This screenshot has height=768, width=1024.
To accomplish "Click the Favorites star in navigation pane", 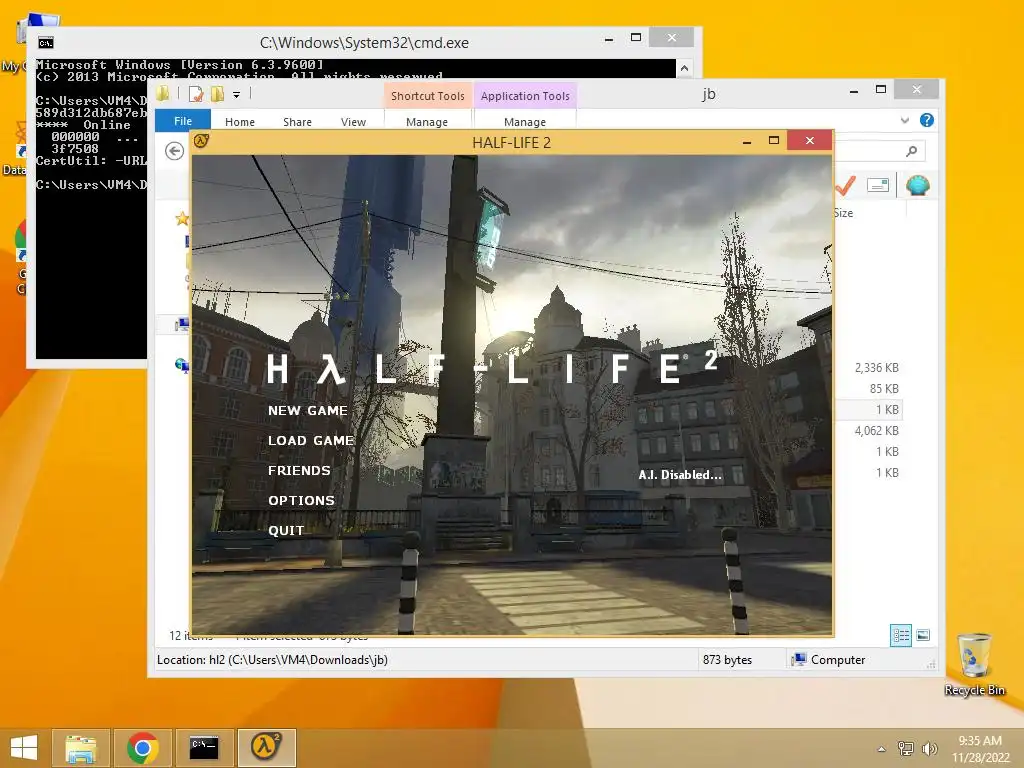I will 182,219.
